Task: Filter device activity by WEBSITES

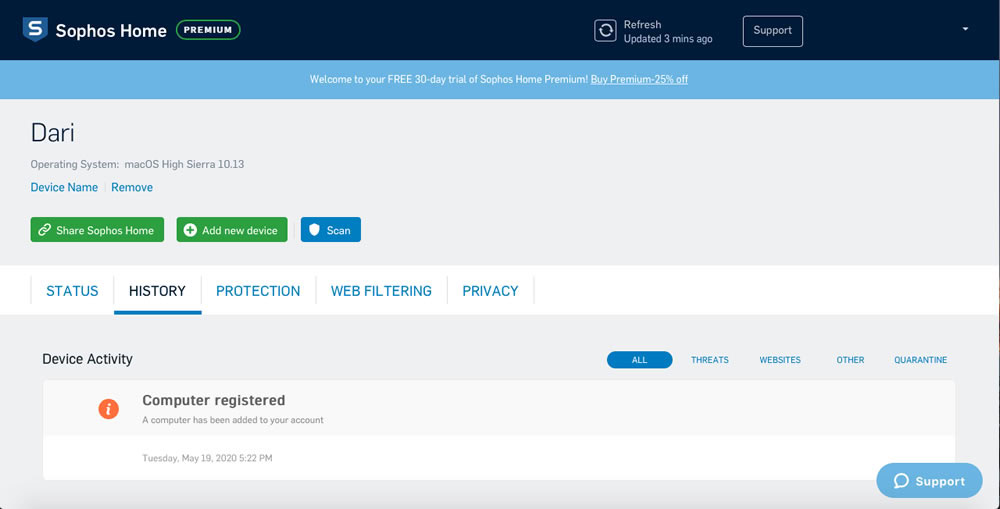Action: pyautogui.click(x=780, y=360)
